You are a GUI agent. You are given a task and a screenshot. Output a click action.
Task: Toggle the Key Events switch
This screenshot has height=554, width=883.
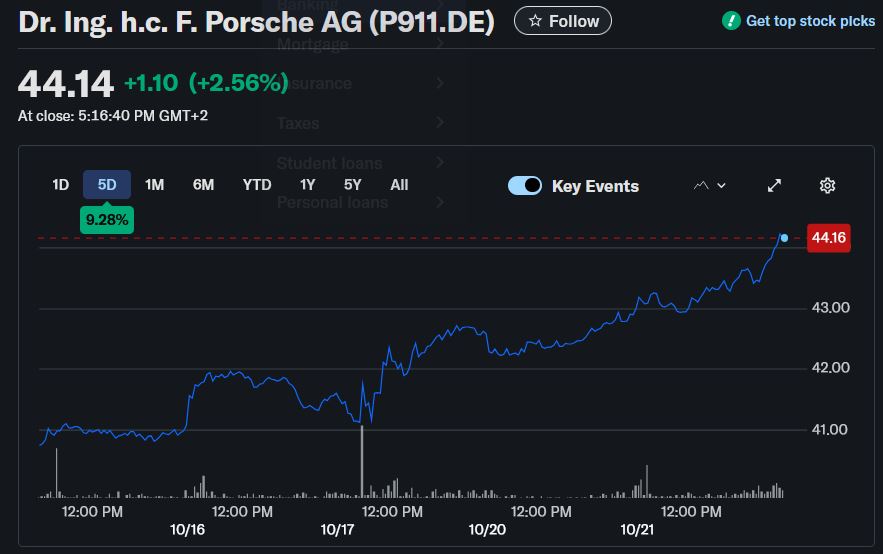(x=525, y=186)
